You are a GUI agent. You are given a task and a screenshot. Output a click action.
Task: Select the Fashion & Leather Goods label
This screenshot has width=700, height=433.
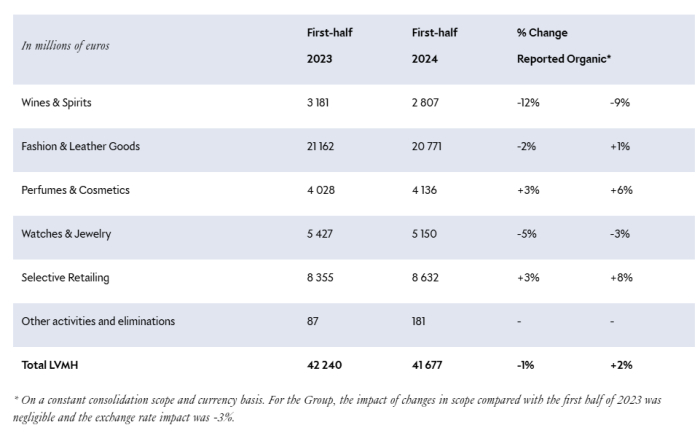(x=81, y=146)
